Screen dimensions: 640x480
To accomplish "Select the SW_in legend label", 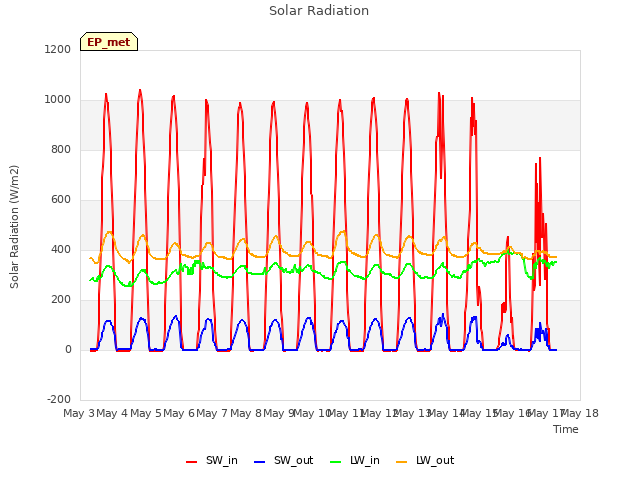I will (222, 460).
